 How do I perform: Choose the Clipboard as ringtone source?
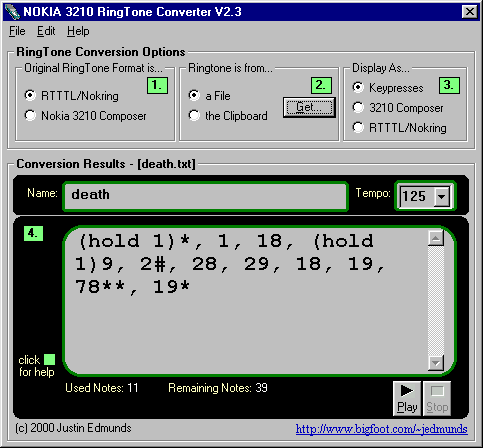point(194,116)
